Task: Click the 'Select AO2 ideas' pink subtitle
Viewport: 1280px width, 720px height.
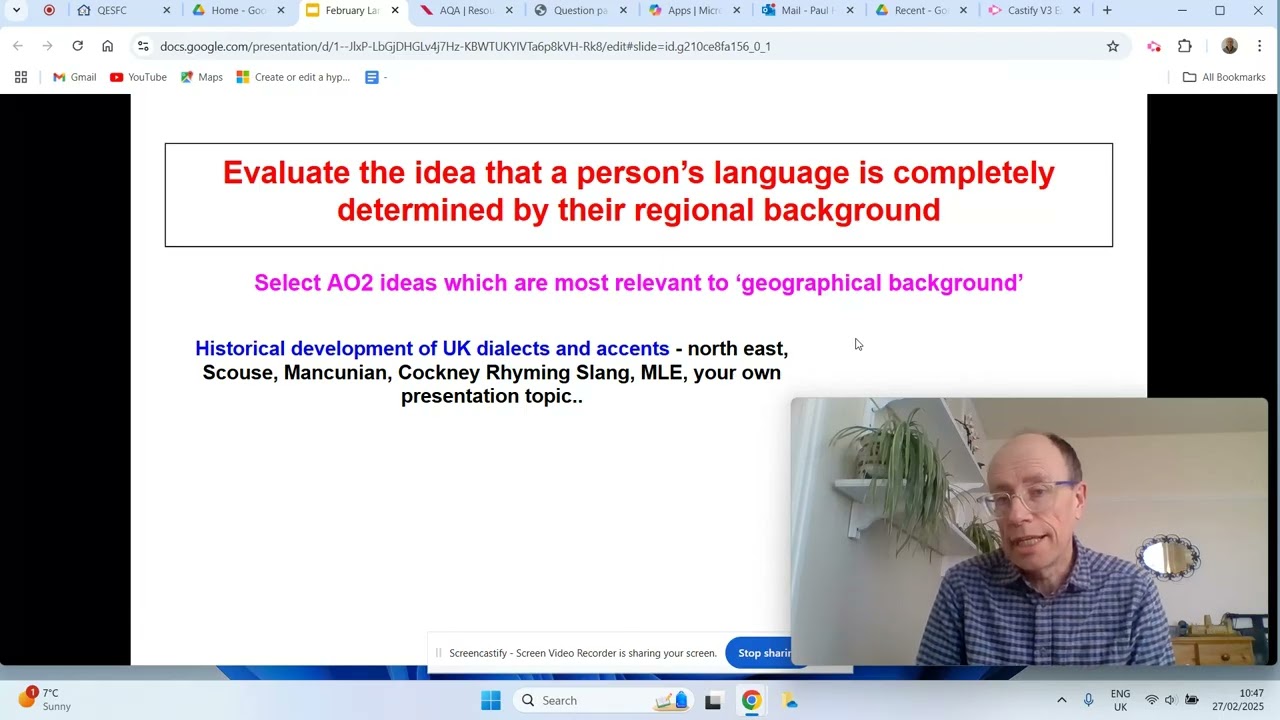Action: pyautogui.click(x=639, y=283)
